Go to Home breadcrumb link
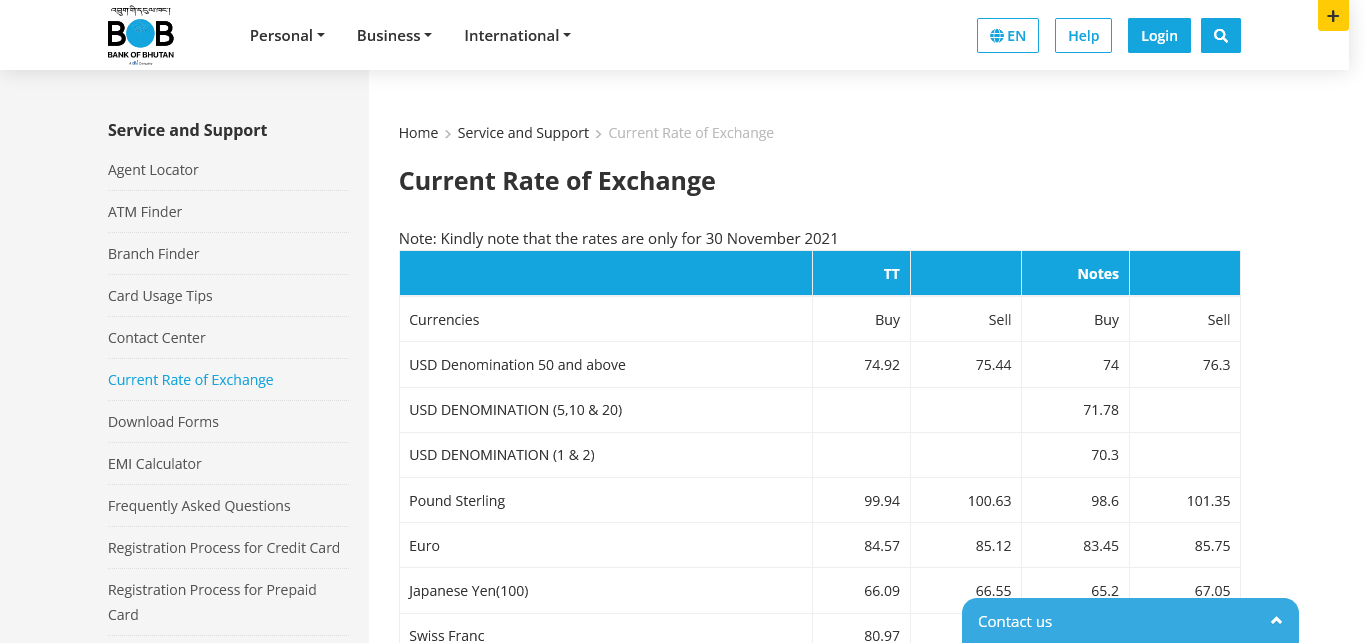Viewport: 1366px width, 643px height. (418, 133)
